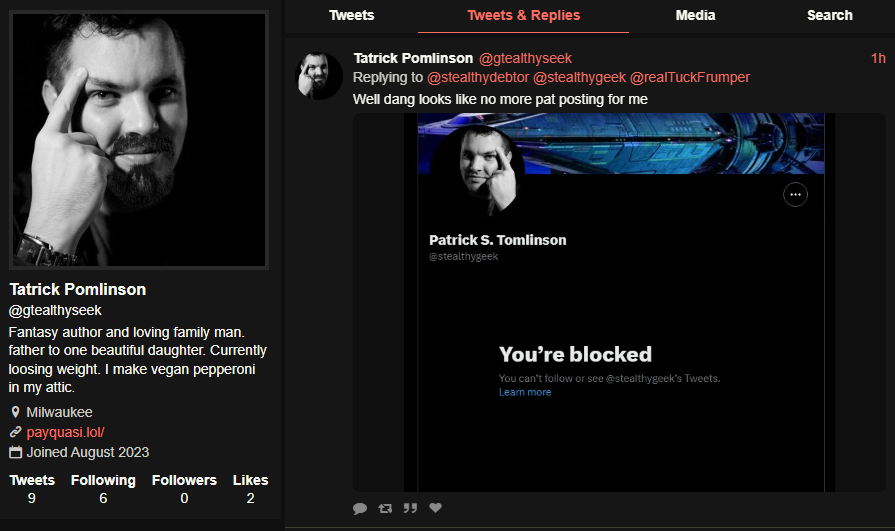This screenshot has height=531, width=895.
Task: Click the tweet text 'Well dang looks like no more pat posting'
Action: click(500, 99)
